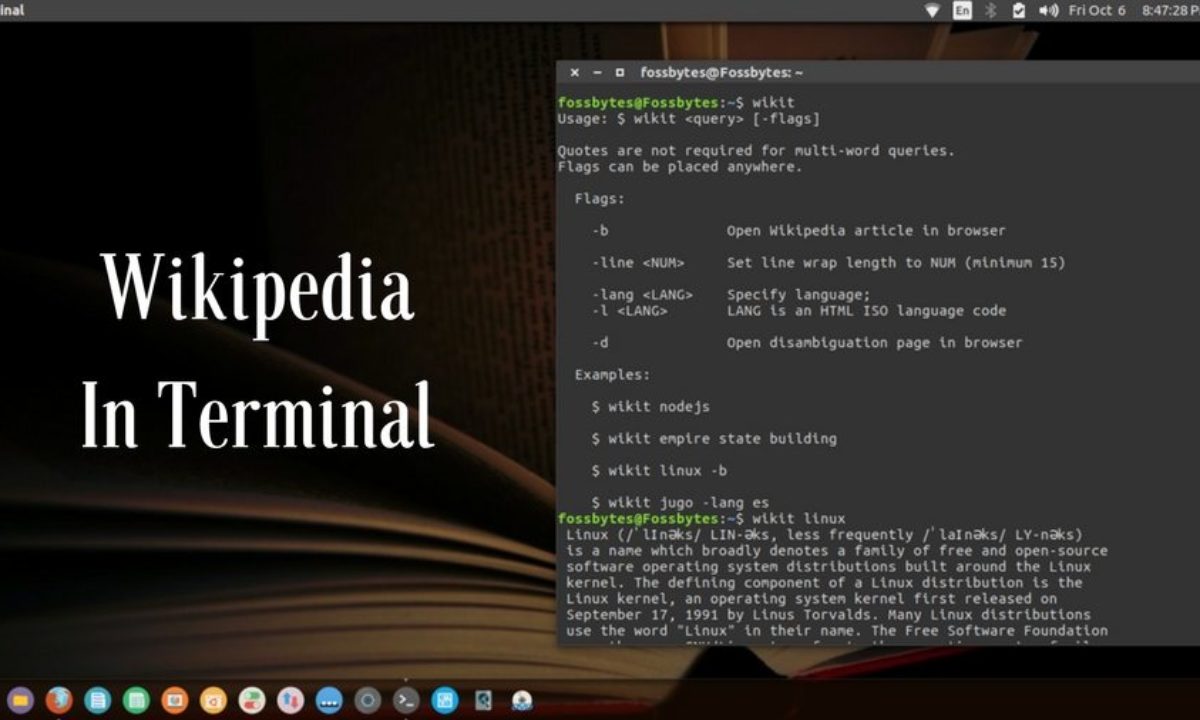Open the teal text document app in the dock

point(97,700)
